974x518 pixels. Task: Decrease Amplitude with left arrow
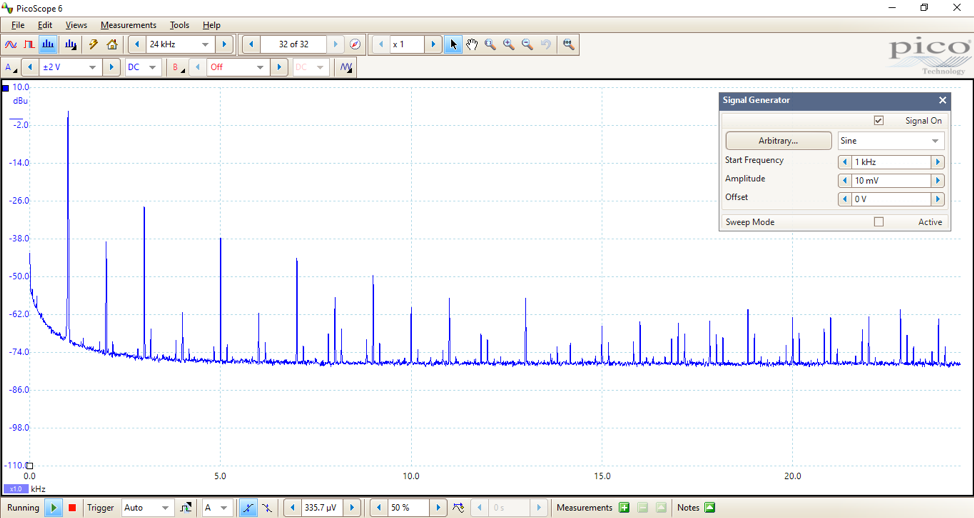pos(844,181)
